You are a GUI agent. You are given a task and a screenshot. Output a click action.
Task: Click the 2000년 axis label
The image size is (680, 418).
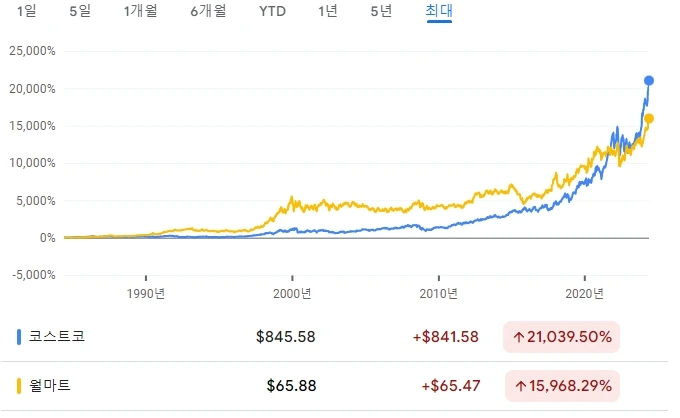tap(292, 294)
